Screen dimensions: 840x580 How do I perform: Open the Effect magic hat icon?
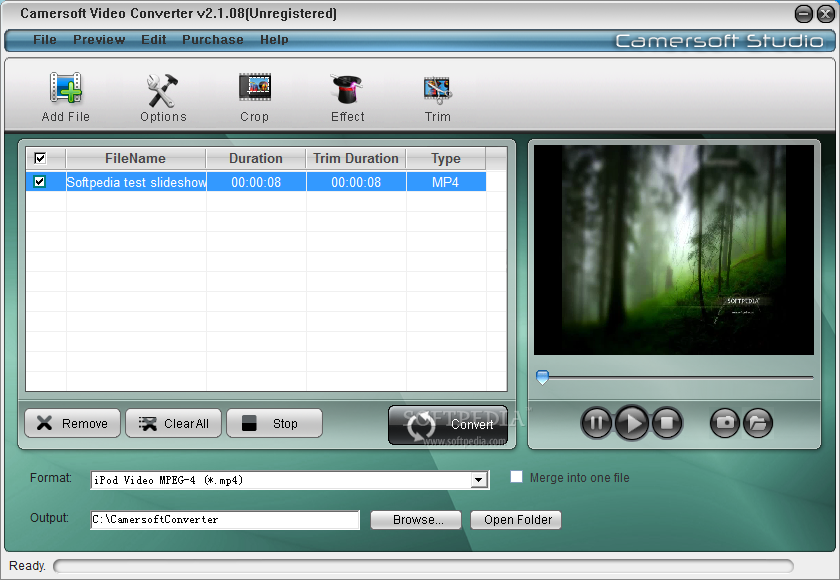(347, 88)
